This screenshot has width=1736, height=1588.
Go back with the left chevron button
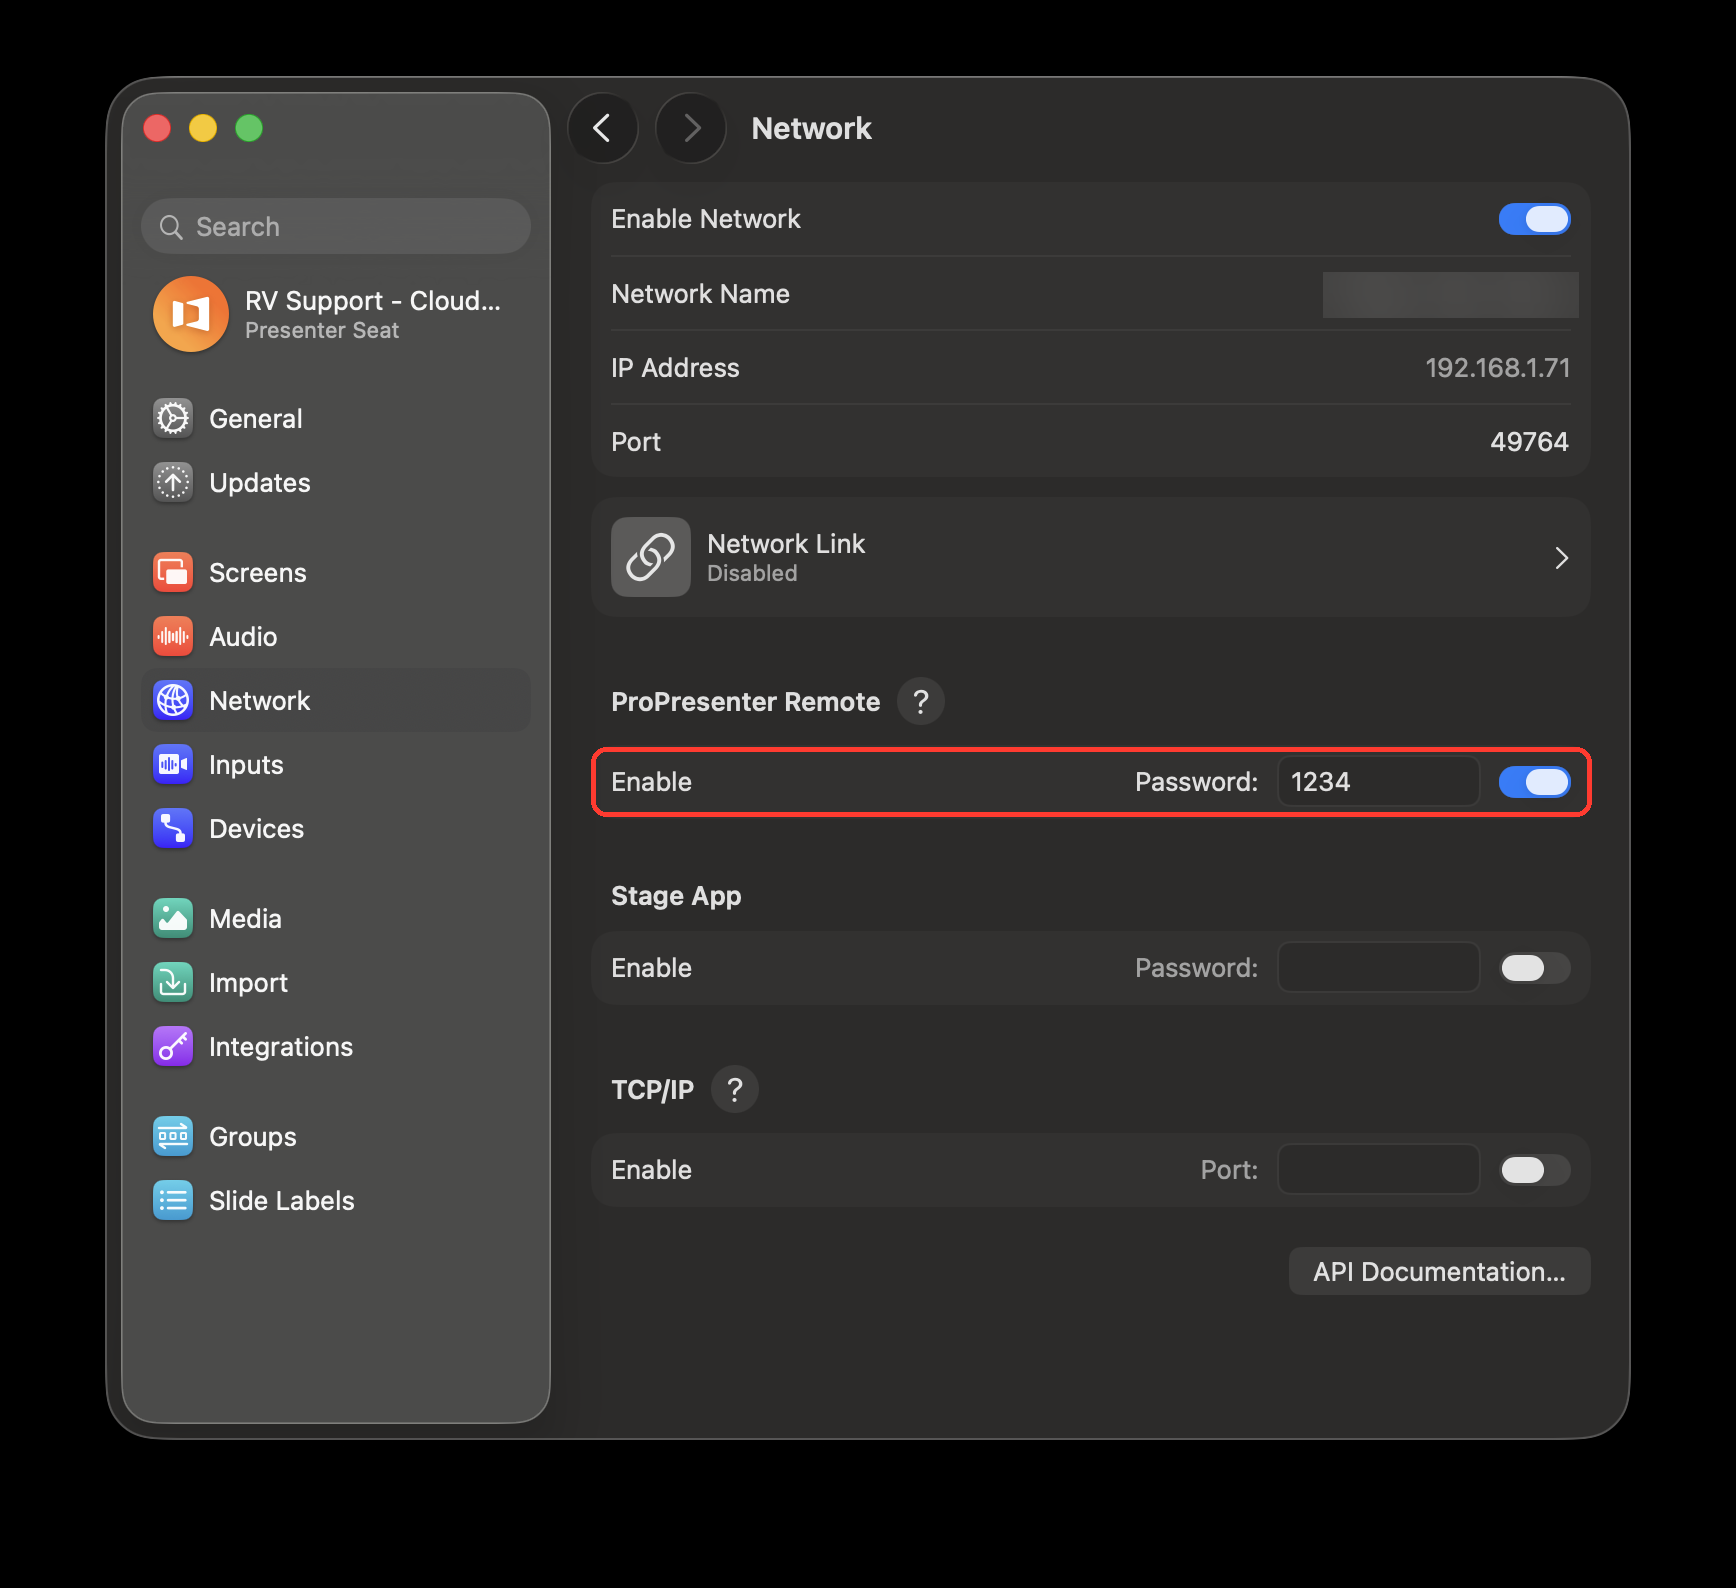[x=603, y=128]
